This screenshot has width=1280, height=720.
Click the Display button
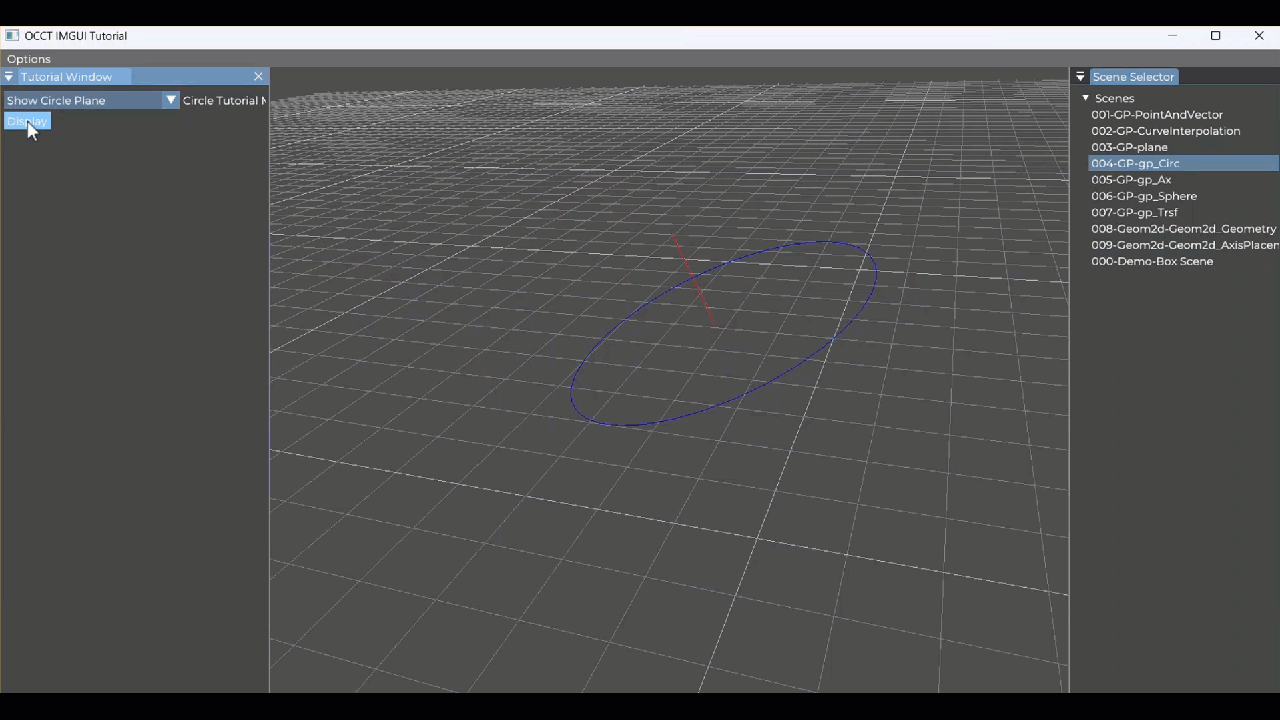[x=27, y=121]
